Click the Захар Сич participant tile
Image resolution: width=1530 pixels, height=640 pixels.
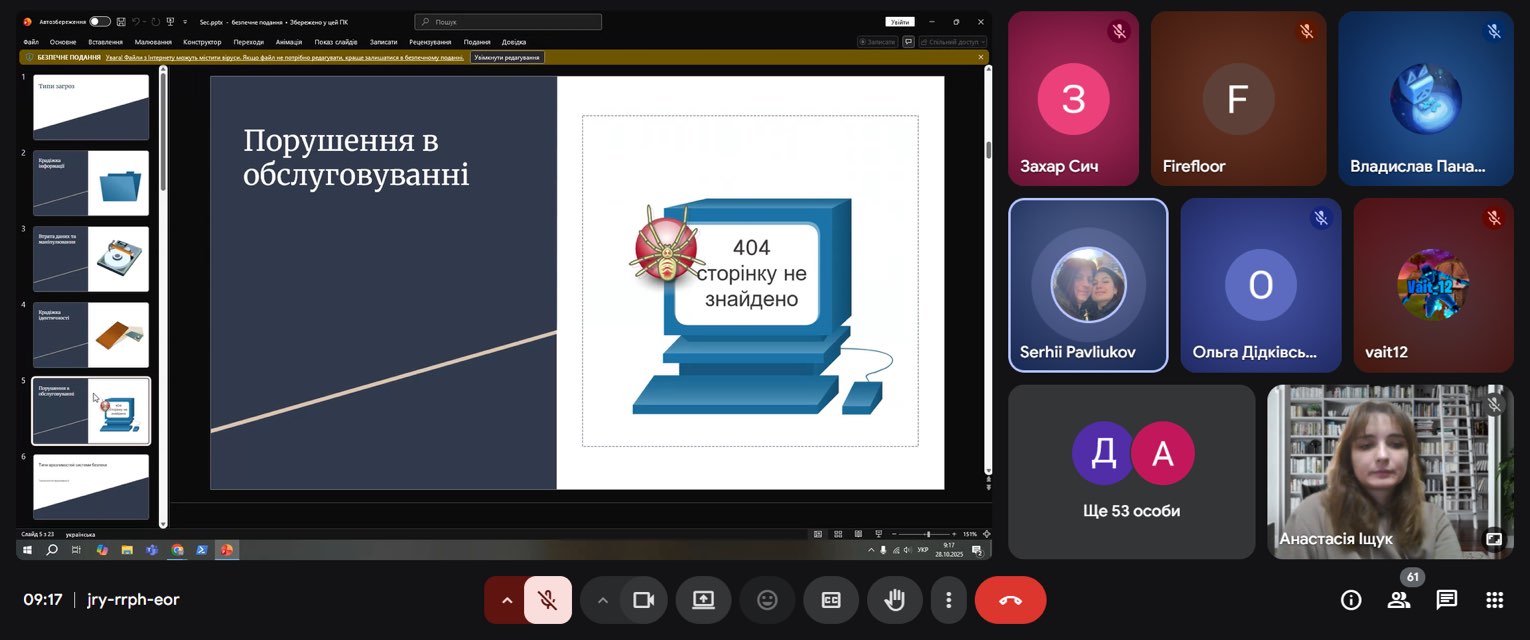coord(1073,98)
